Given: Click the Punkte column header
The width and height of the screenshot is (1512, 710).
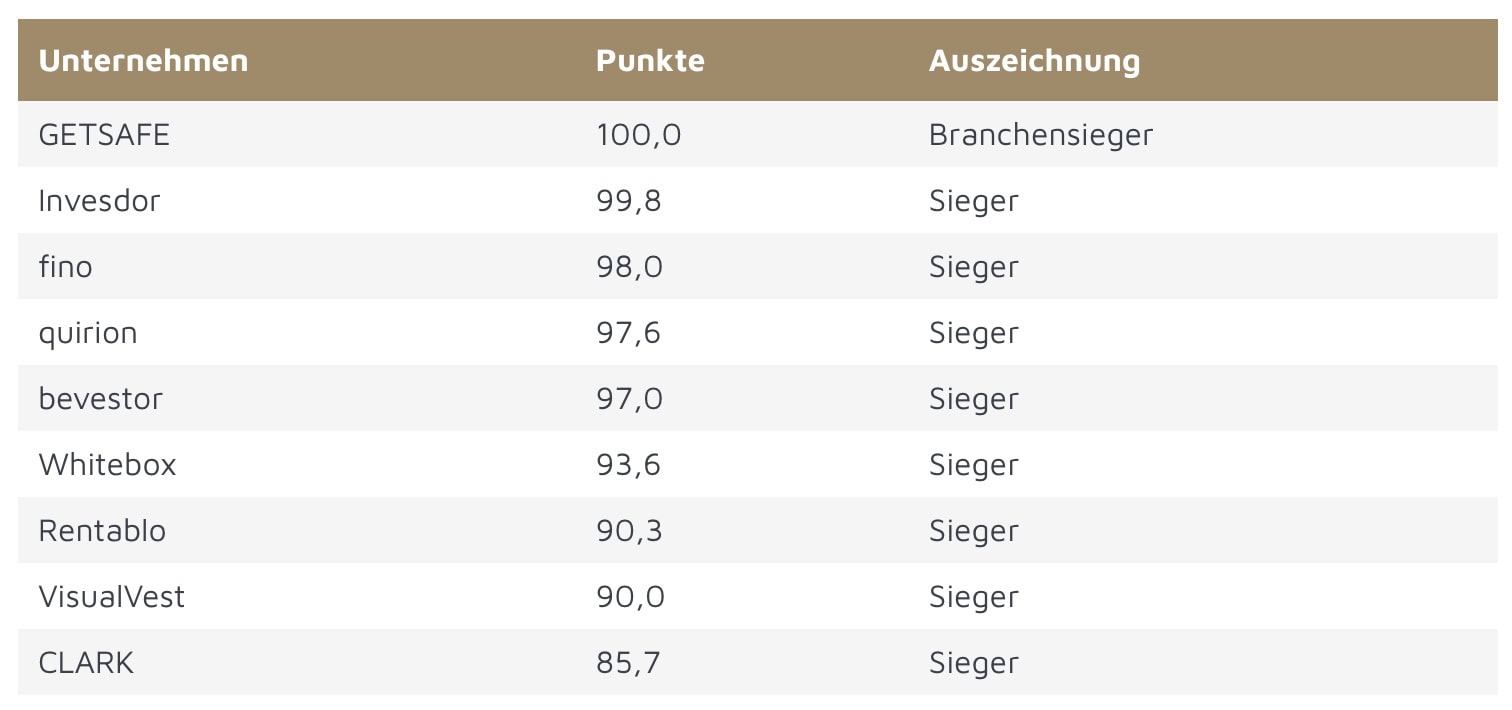Looking at the screenshot, I should 650,60.
